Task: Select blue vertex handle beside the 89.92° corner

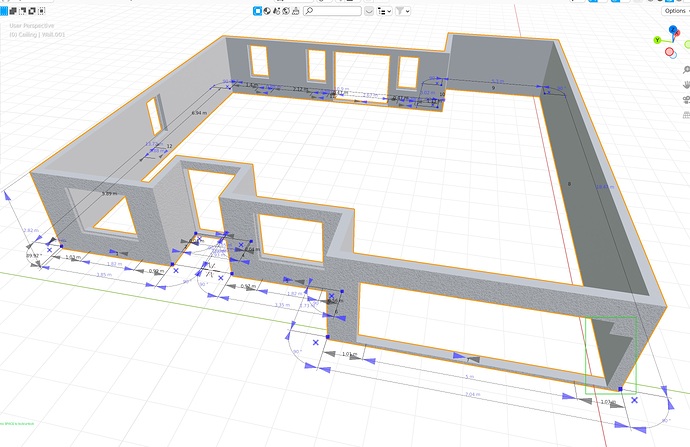Action: click(x=61, y=246)
